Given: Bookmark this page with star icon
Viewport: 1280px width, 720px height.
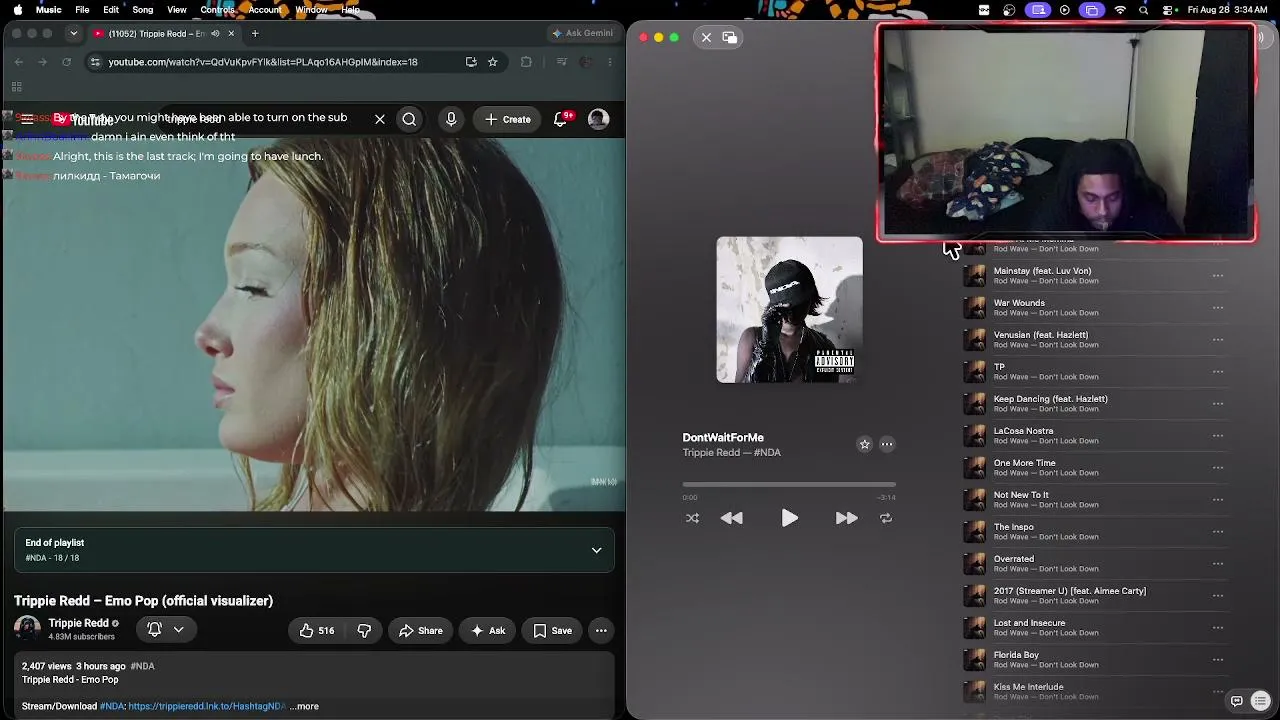Looking at the screenshot, I should pos(492,62).
